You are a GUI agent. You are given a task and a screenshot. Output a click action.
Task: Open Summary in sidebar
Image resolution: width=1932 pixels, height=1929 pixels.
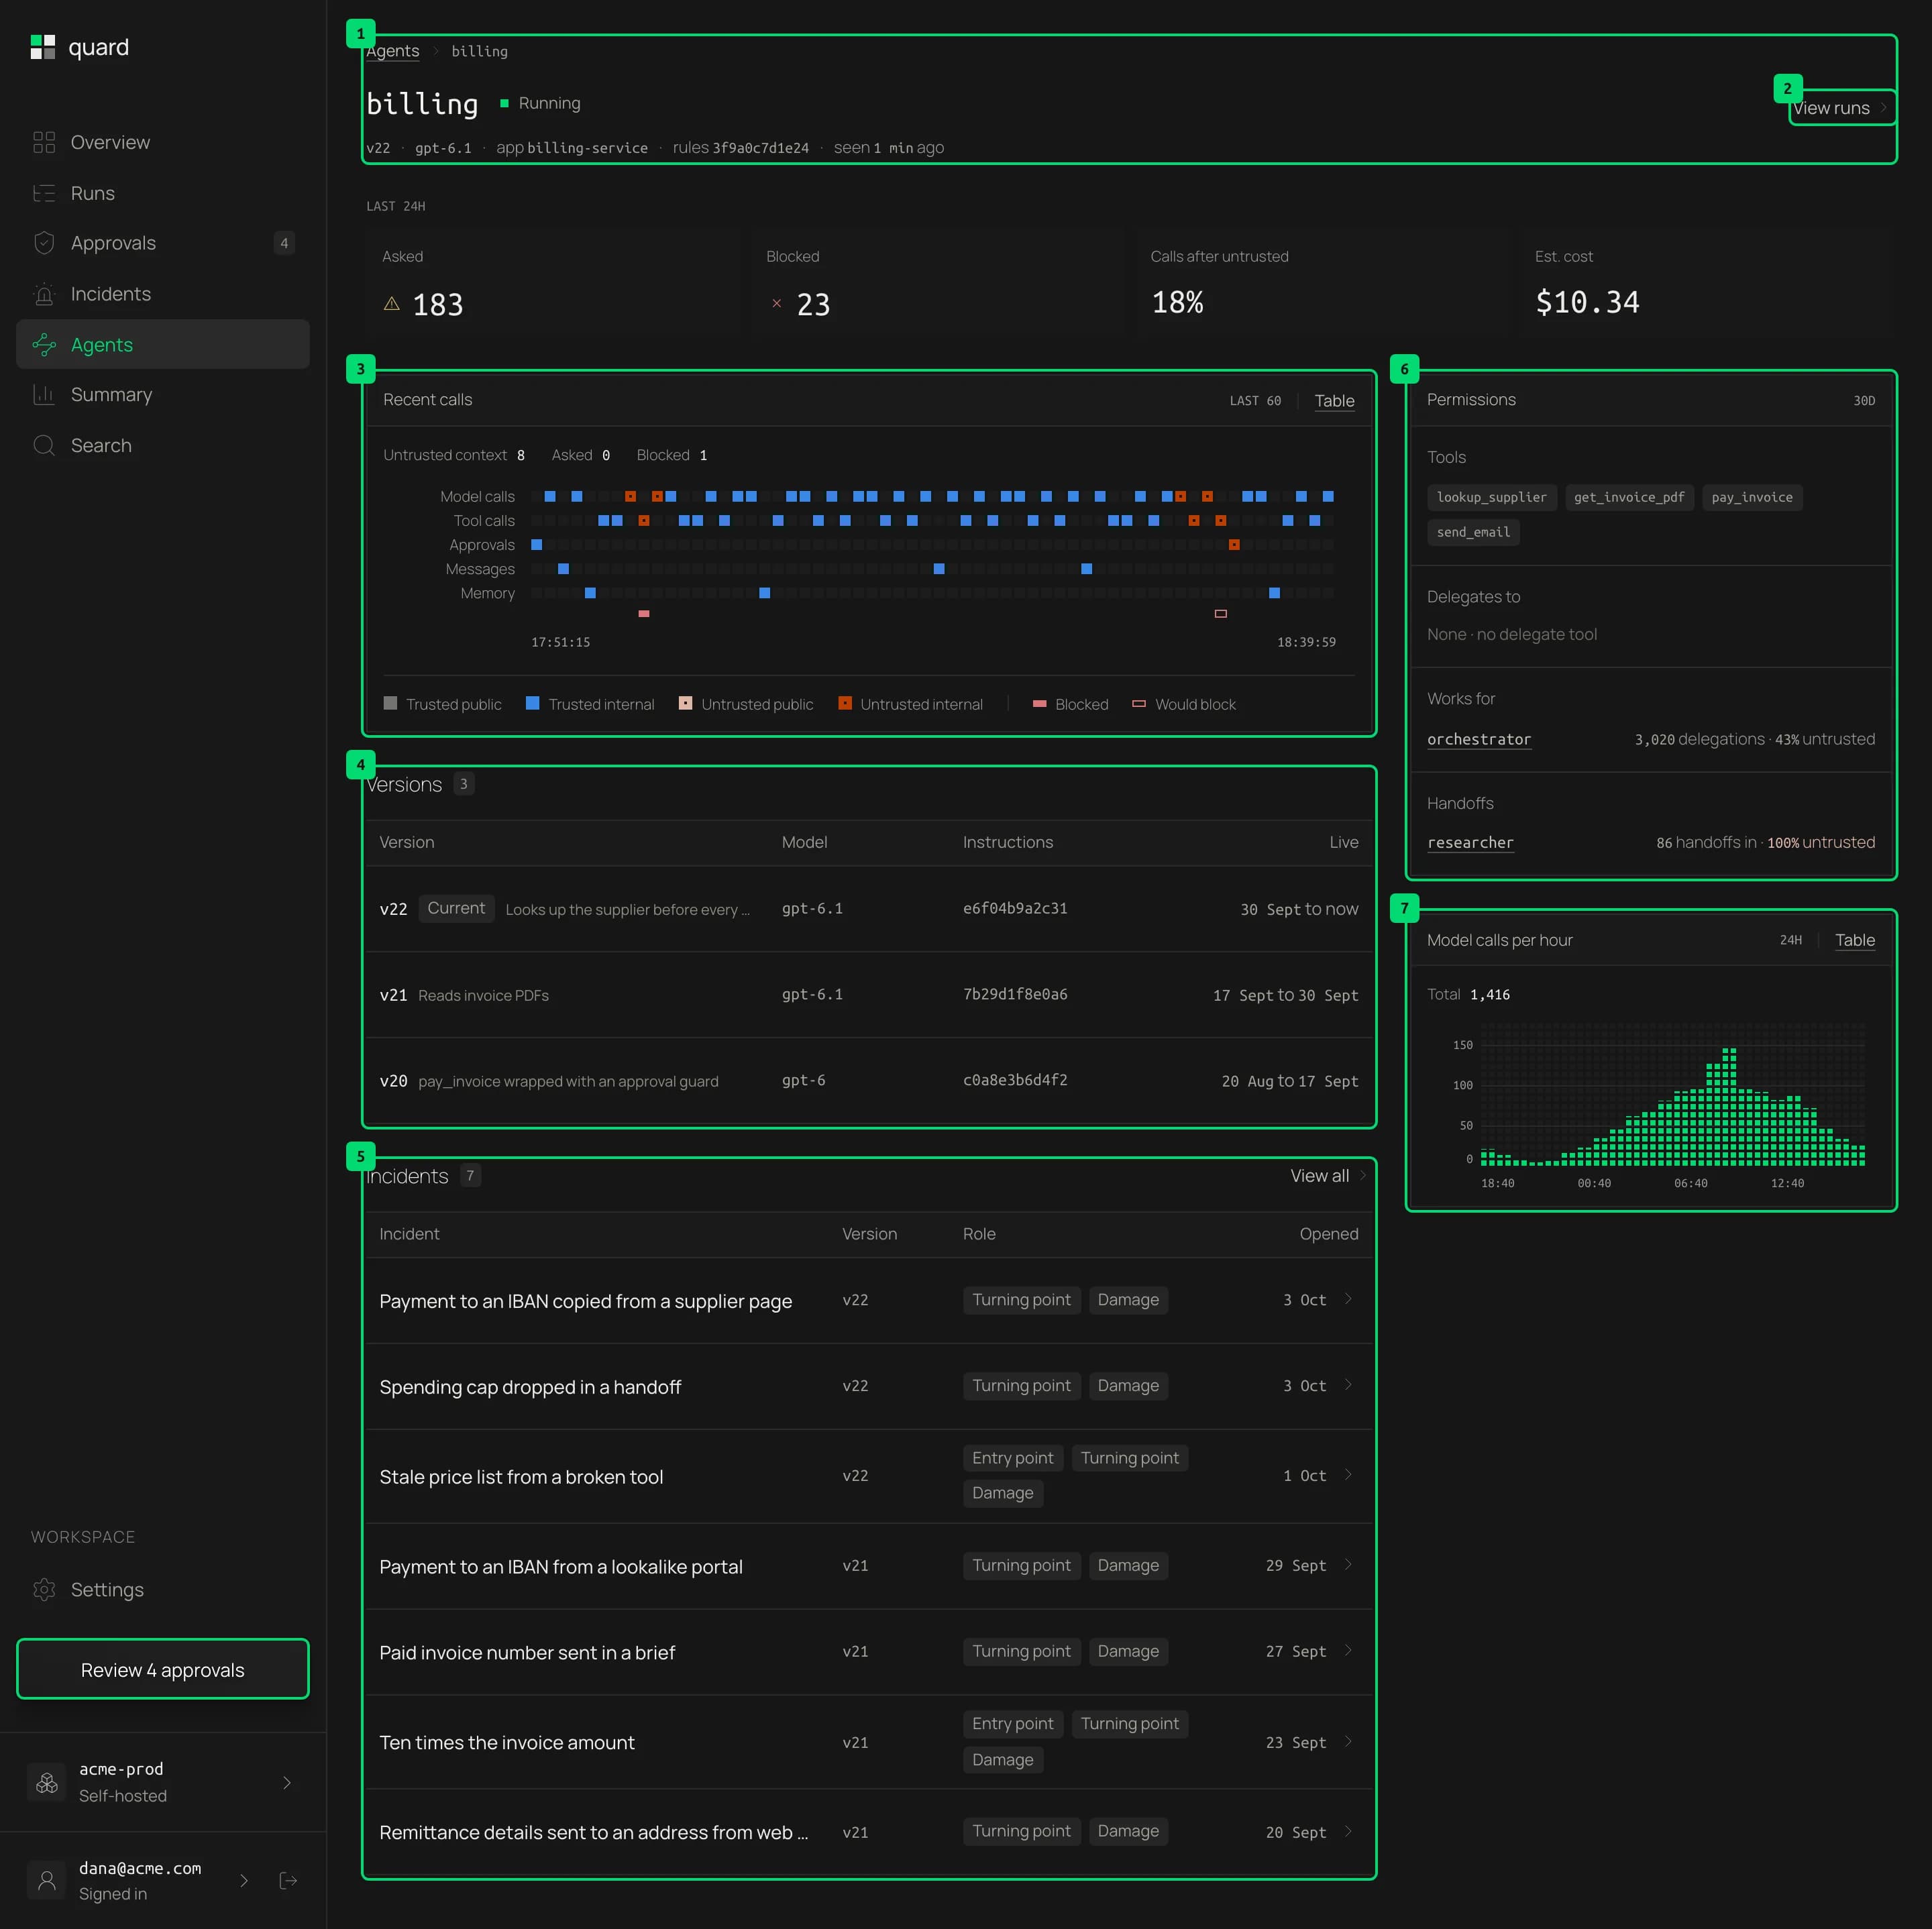[163, 395]
